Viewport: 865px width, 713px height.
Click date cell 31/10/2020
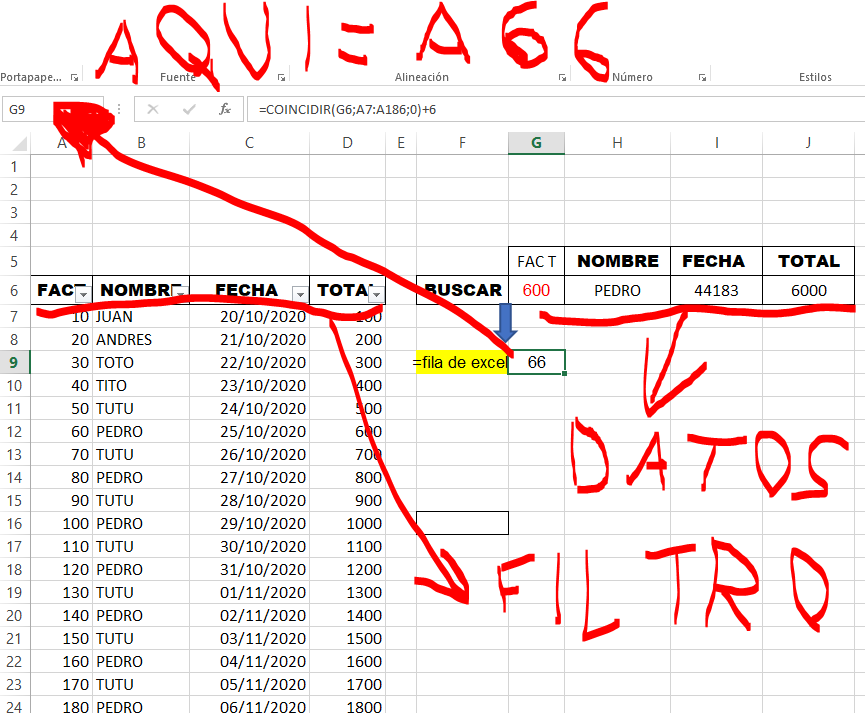click(x=249, y=570)
